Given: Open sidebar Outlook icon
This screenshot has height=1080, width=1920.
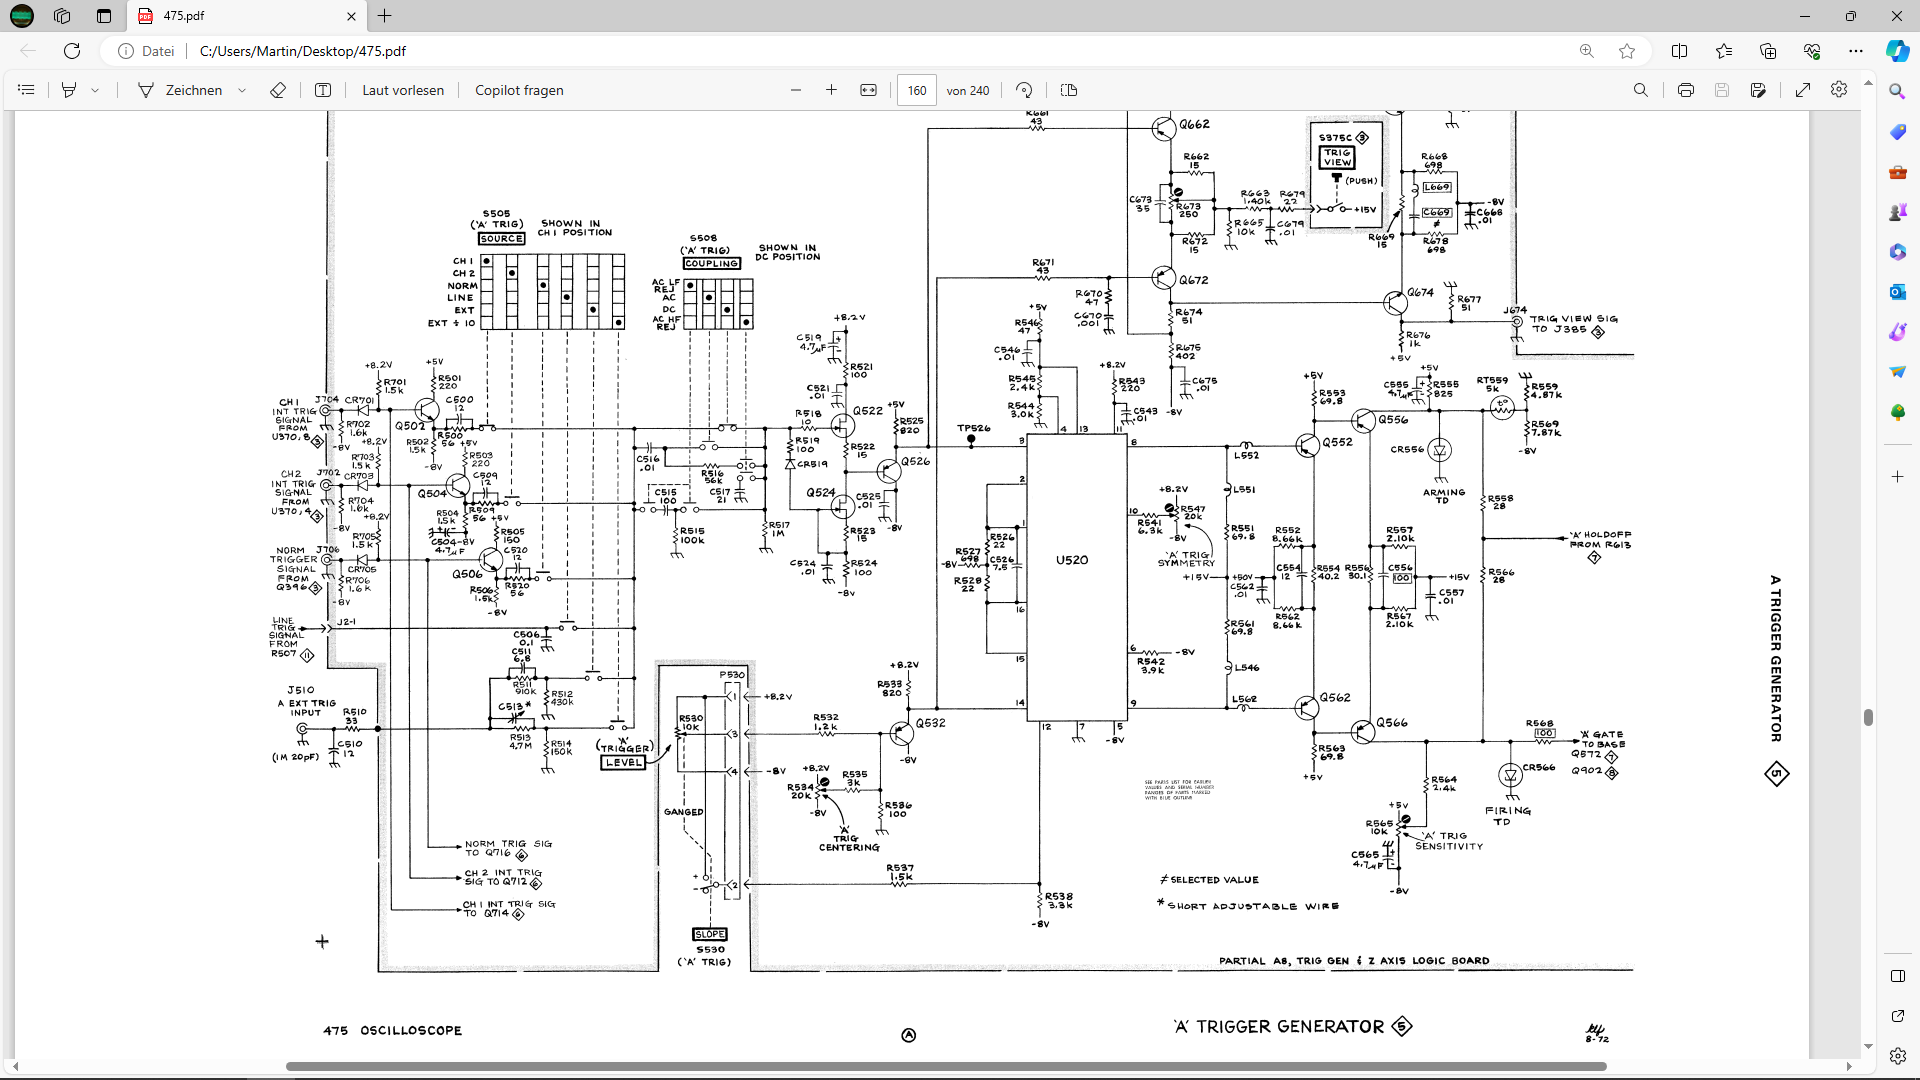Looking at the screenshot, I should (x=1897, y=292).
